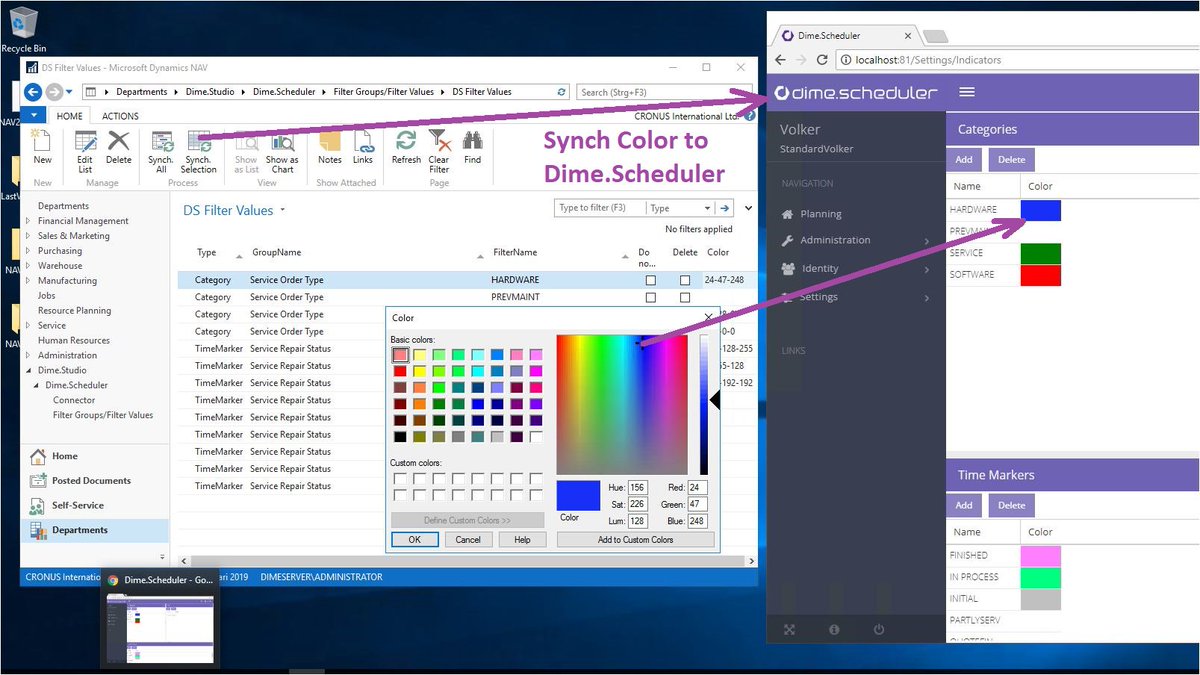Toggle the Dime.Scheduler hamburger menu icon

point(966,92)
